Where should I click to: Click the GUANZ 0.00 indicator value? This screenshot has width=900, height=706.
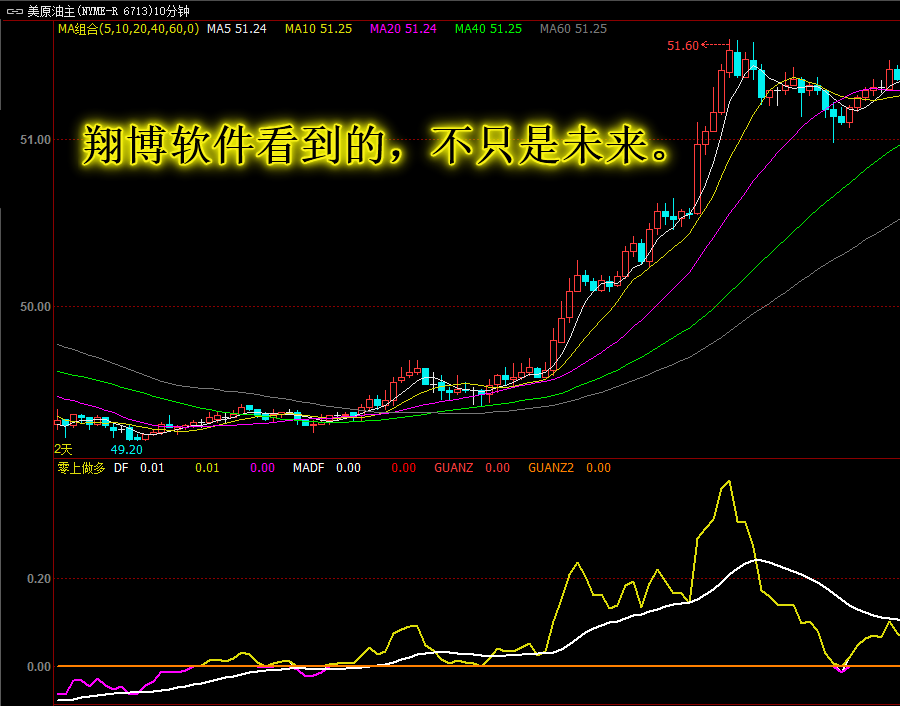(472, 468)
